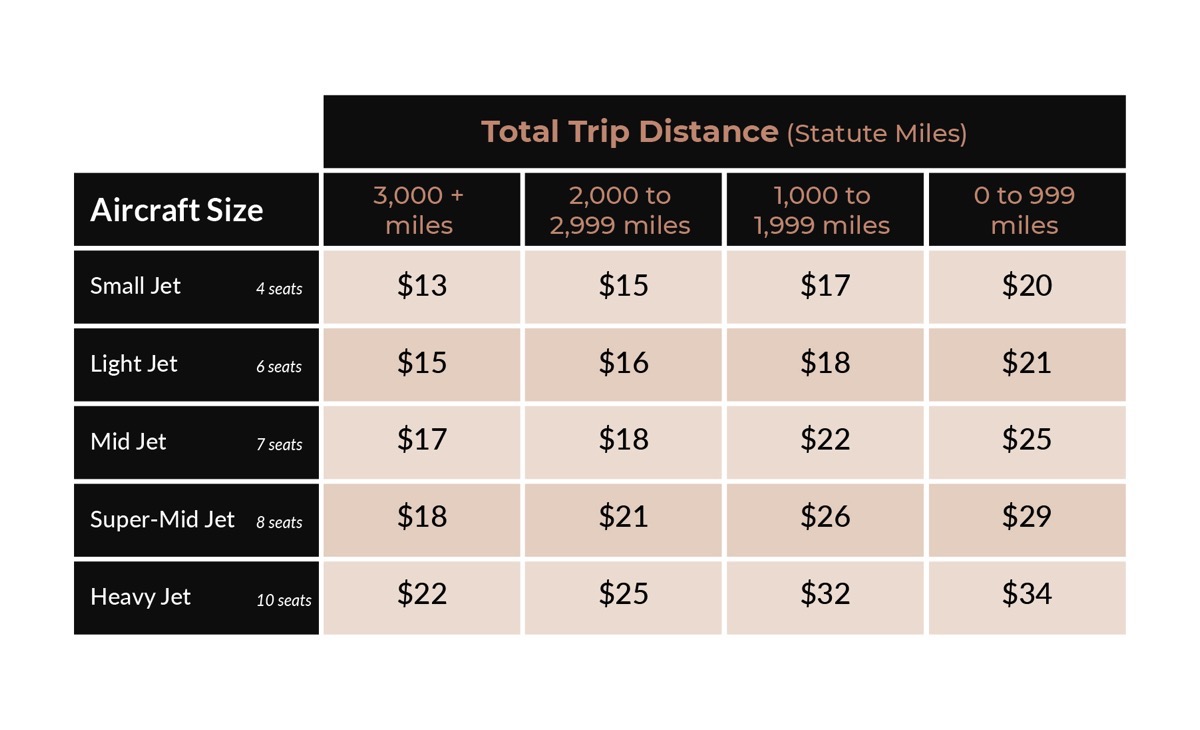Select the 2,000 to 2,999 miles header
Viewport: 1200px width, 730px height.
coord(622,210)
